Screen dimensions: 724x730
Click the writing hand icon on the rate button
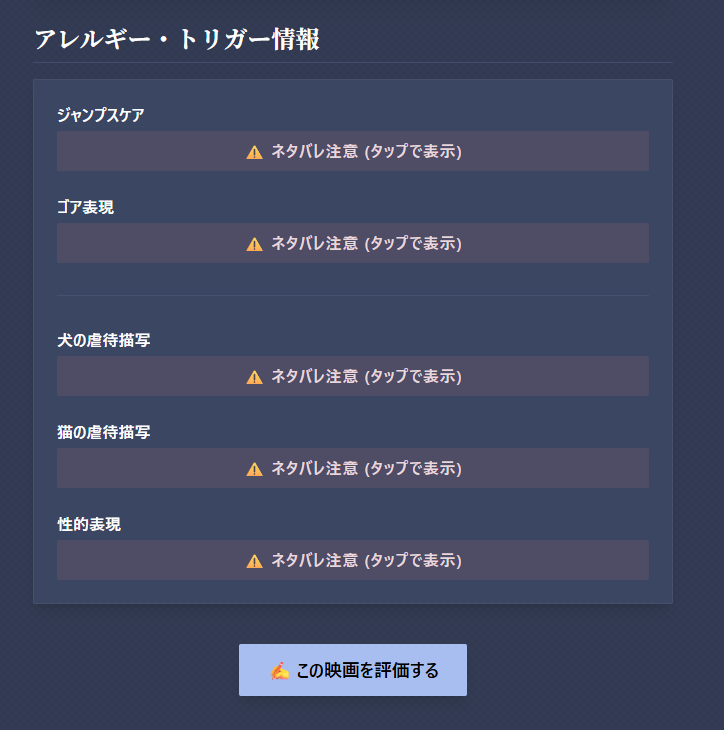(x=280, y=671)
